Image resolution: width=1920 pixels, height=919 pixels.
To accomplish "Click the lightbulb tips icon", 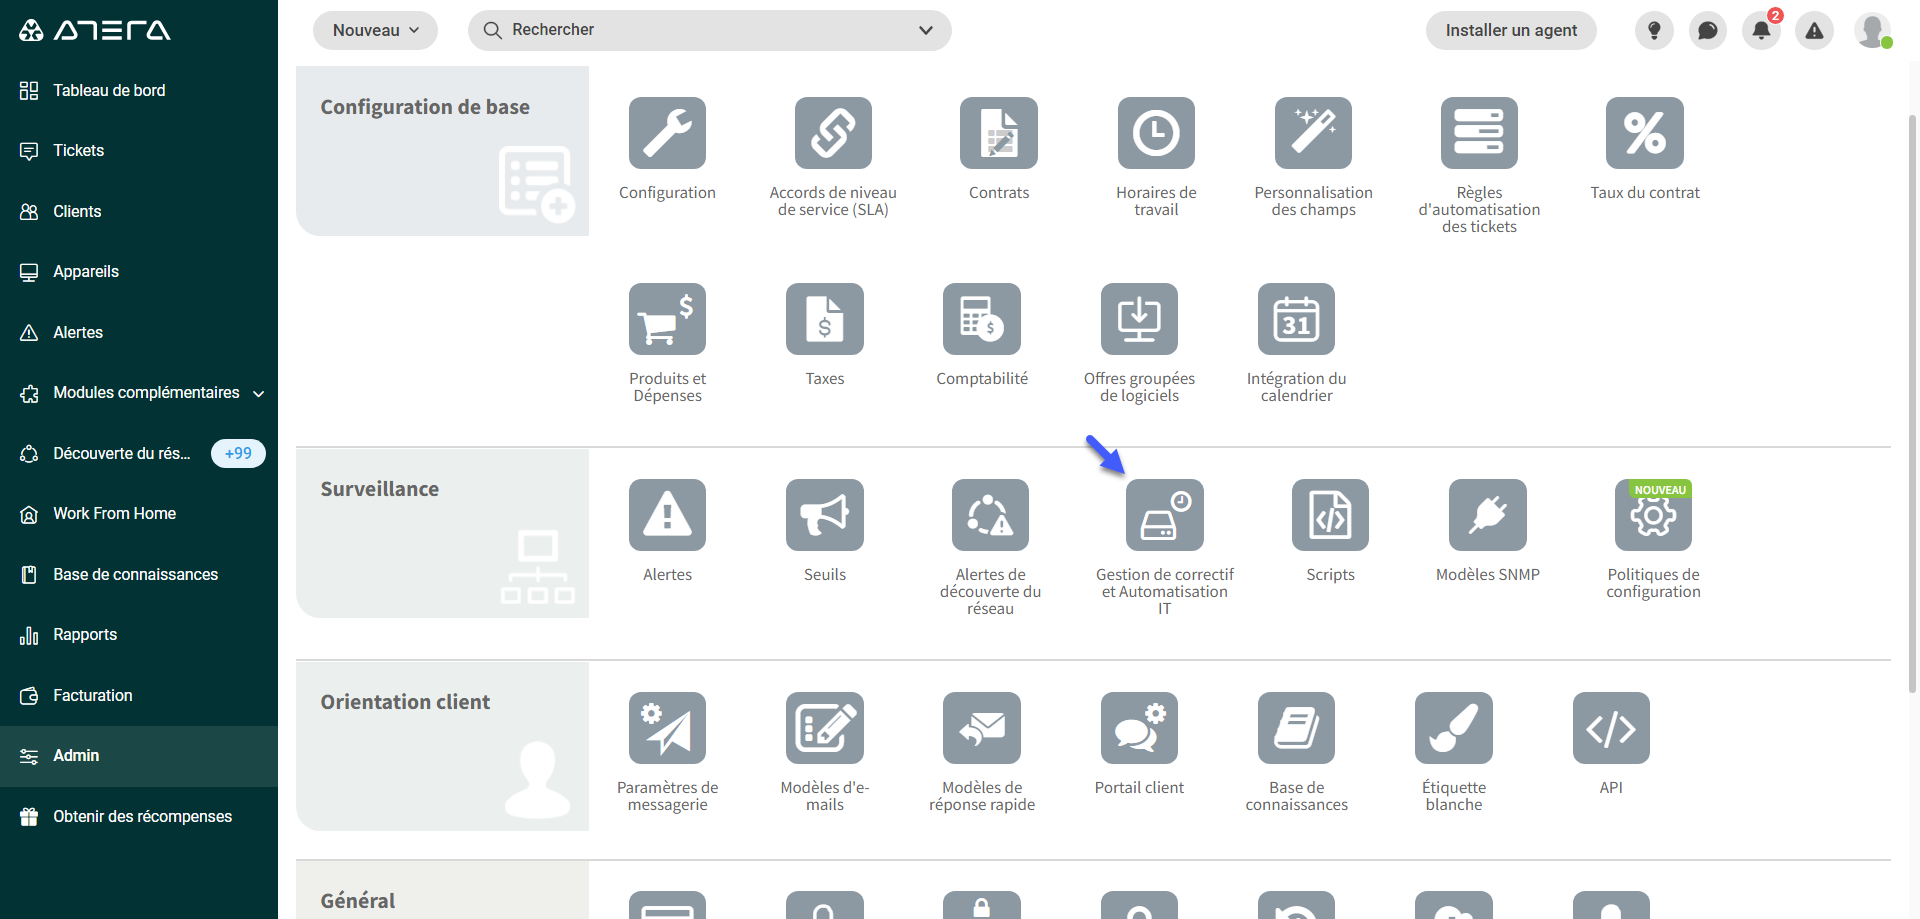I will pos(1654,30).
